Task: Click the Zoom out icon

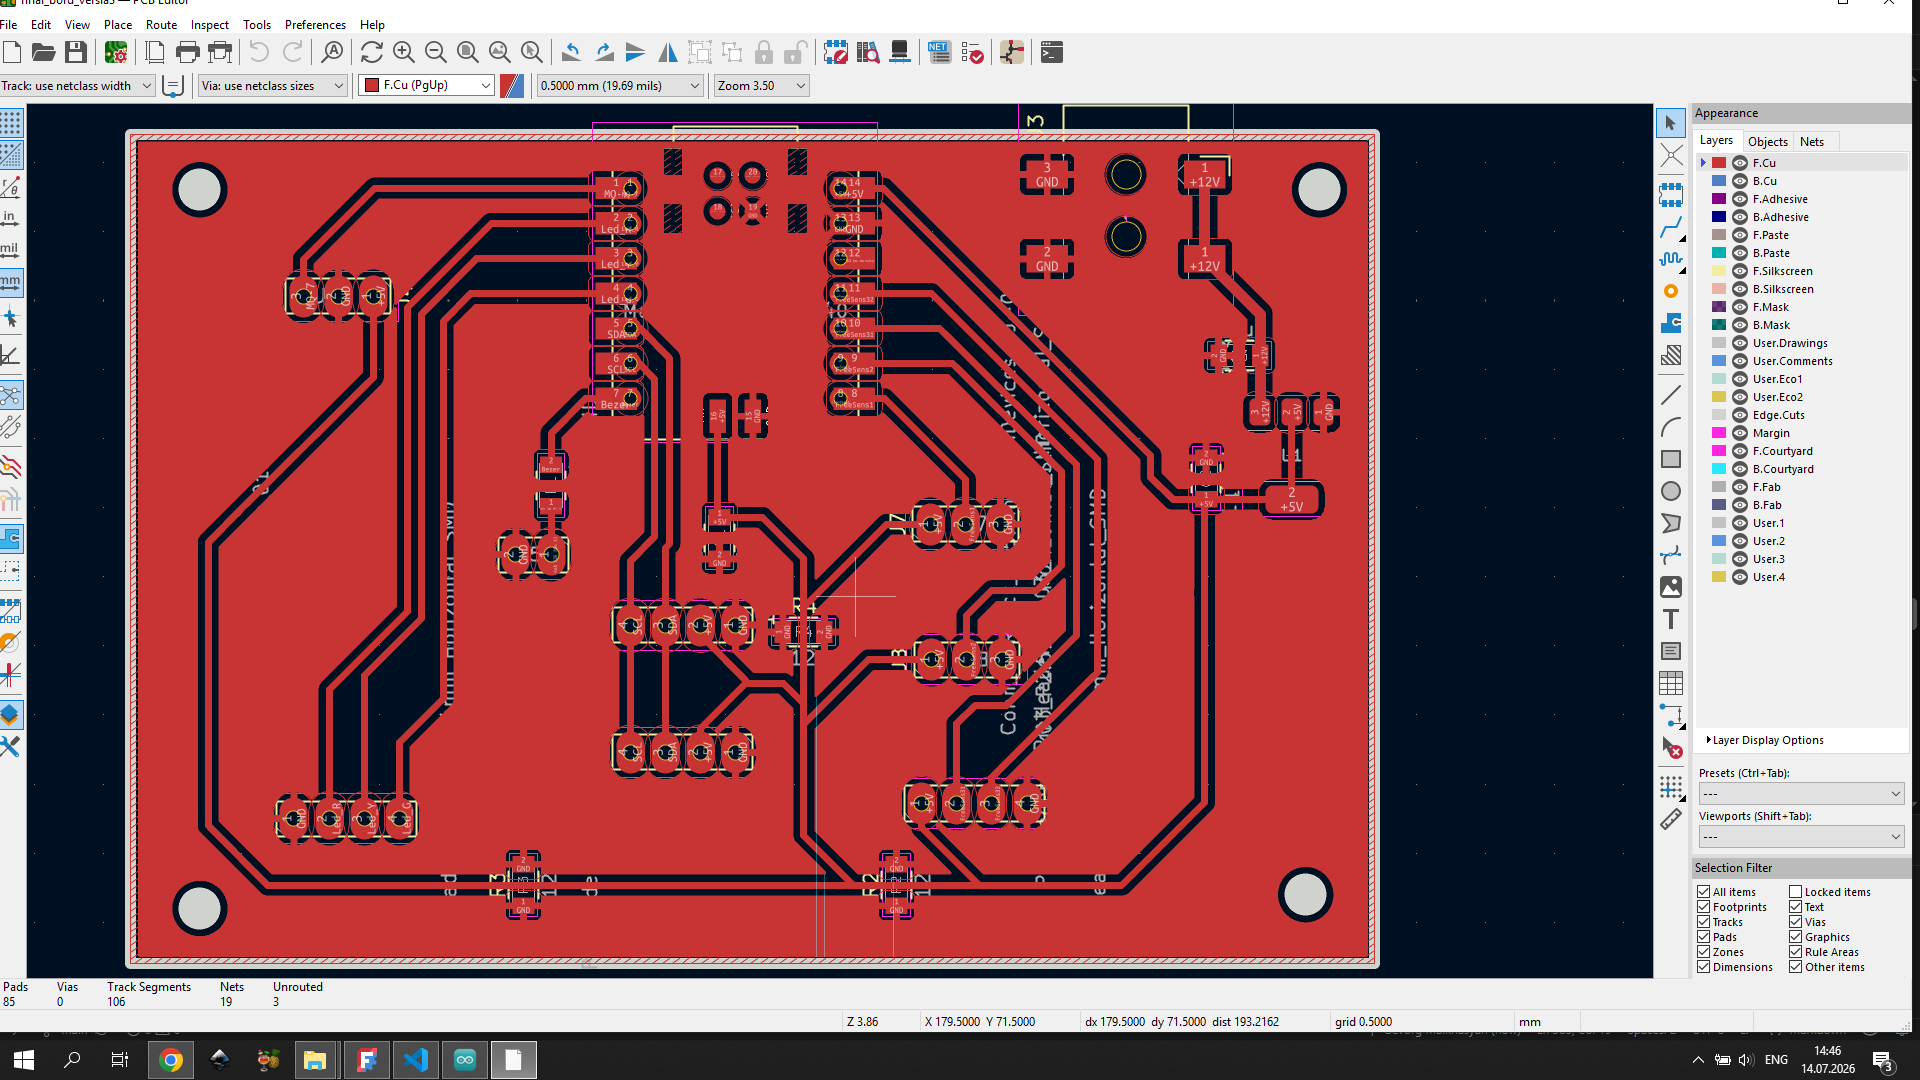Action: pos(436,53)
